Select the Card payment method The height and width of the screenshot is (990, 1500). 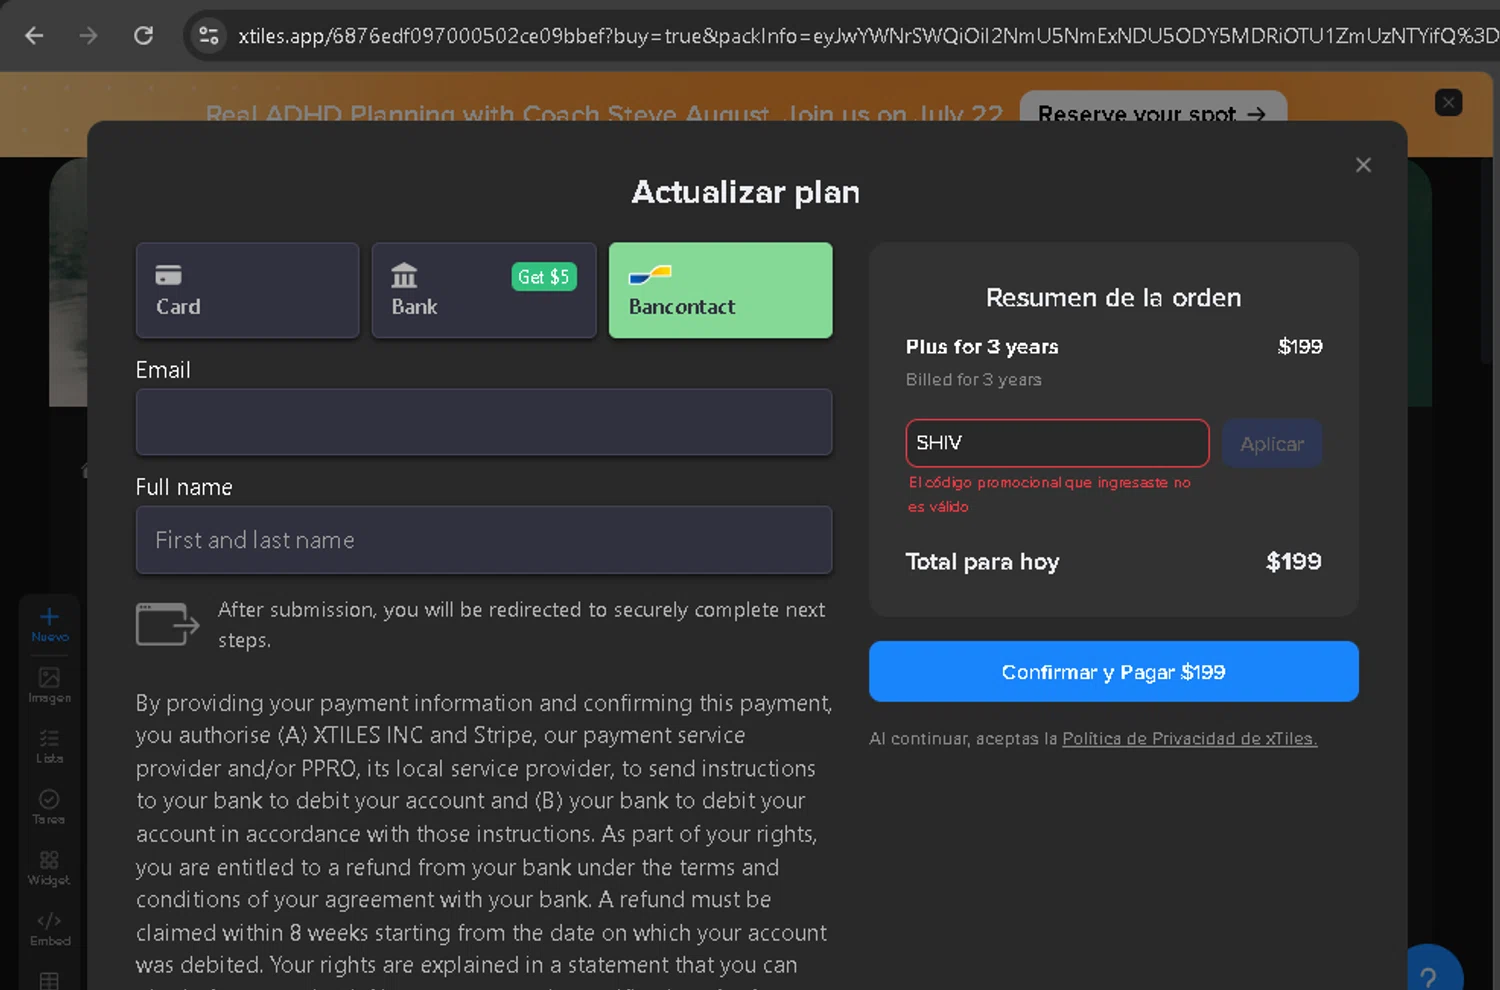coord(247,290)
